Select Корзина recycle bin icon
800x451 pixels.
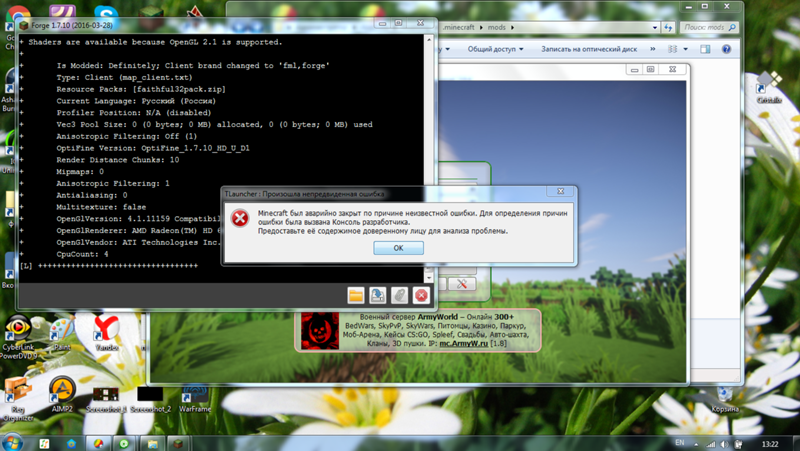point(724,399)
